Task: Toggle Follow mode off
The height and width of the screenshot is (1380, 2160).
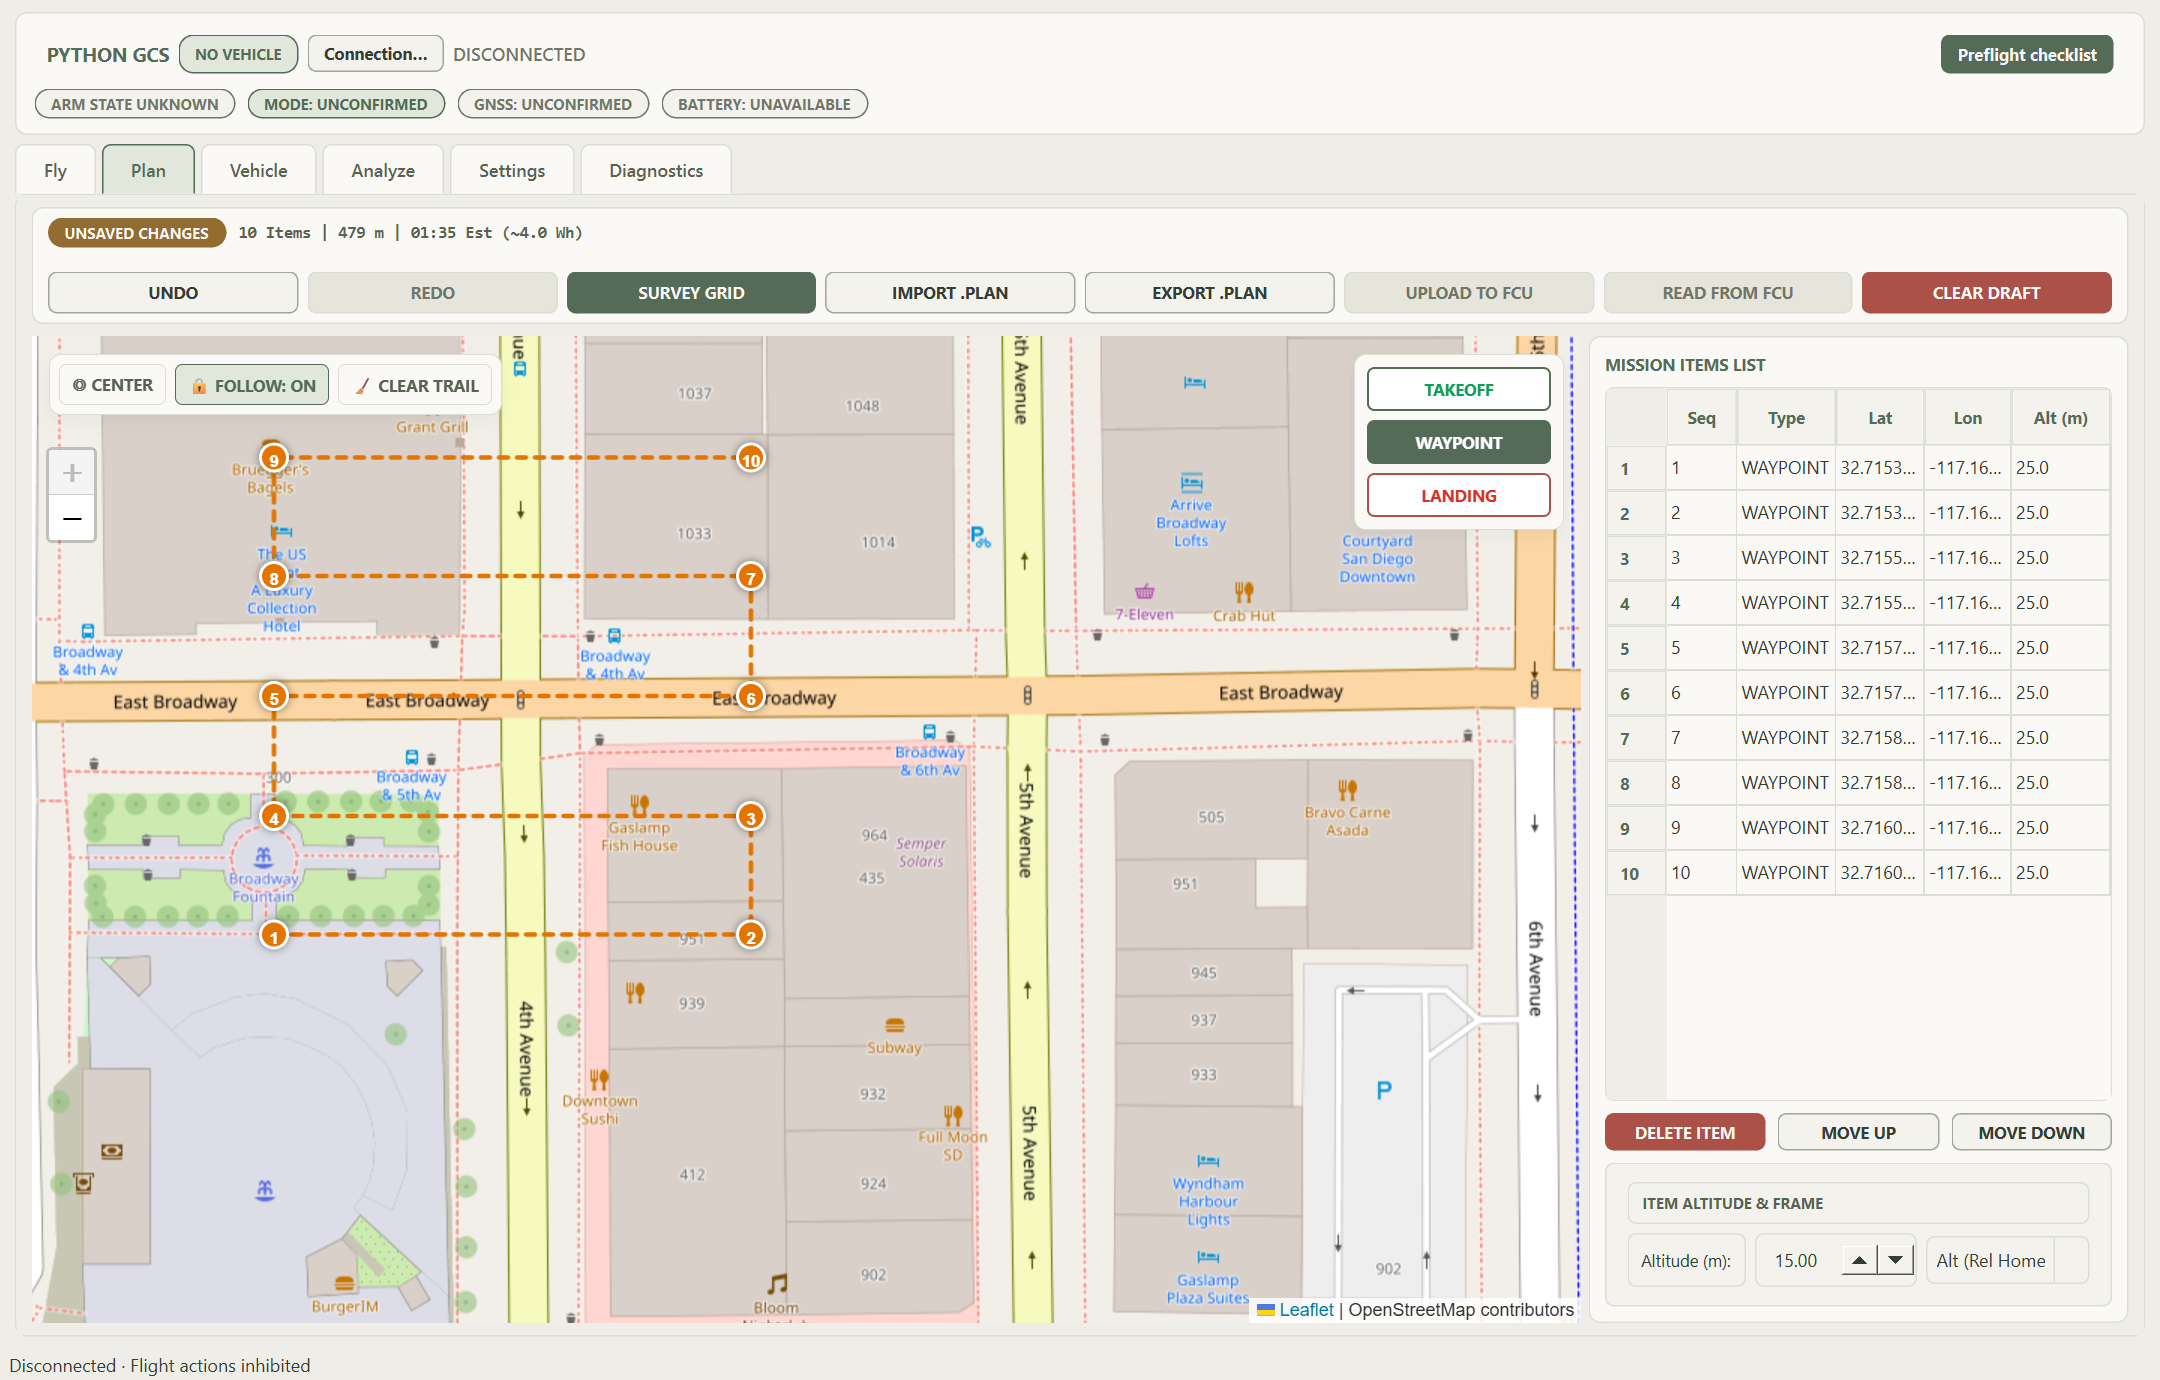Action: tap(252, 385)
